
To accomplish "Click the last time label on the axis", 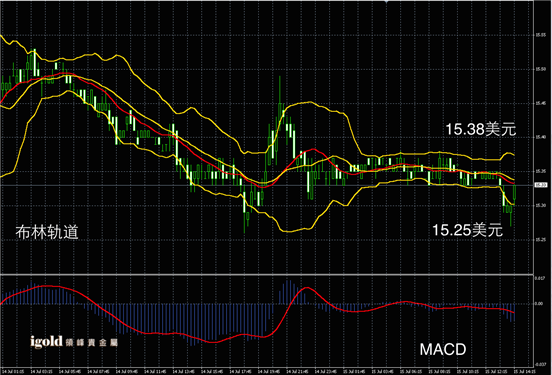I will (x=525, y=372).
